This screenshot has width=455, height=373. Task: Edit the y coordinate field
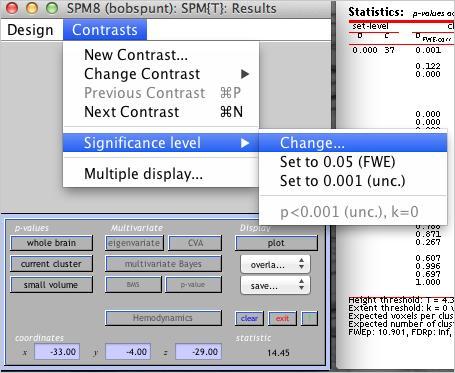pyautogui.click(x=128, y=352)
